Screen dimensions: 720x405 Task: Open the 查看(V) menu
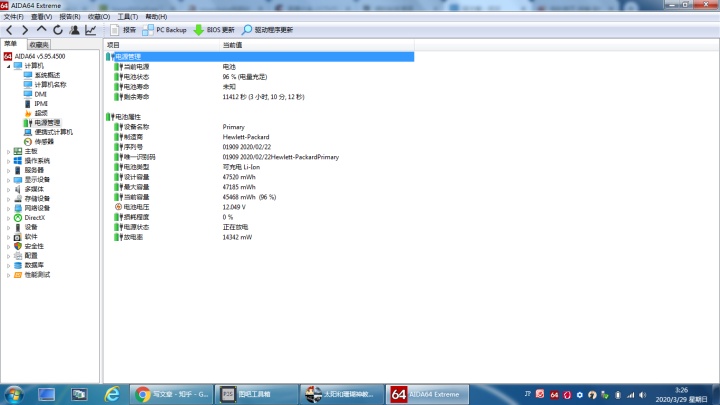(x=41, y=17)
